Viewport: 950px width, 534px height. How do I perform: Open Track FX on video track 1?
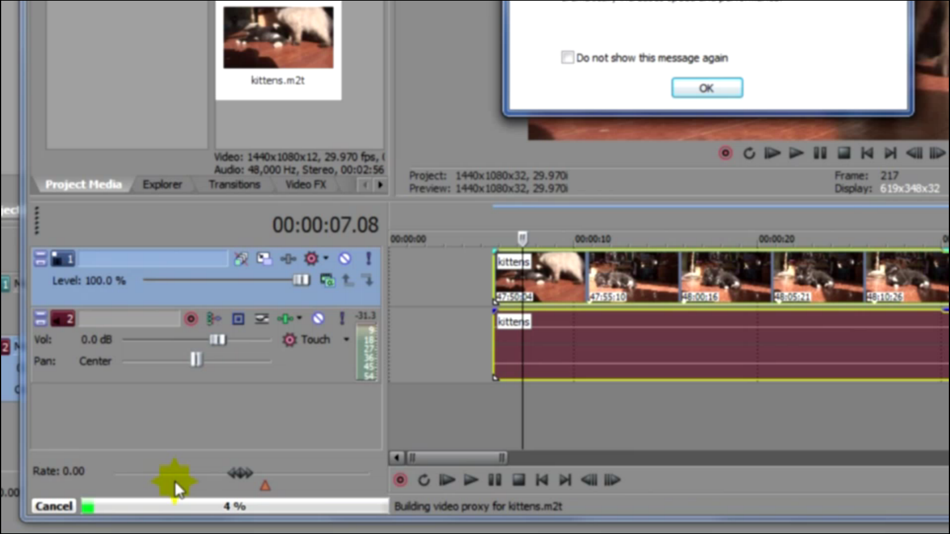(x=288, y=259)
